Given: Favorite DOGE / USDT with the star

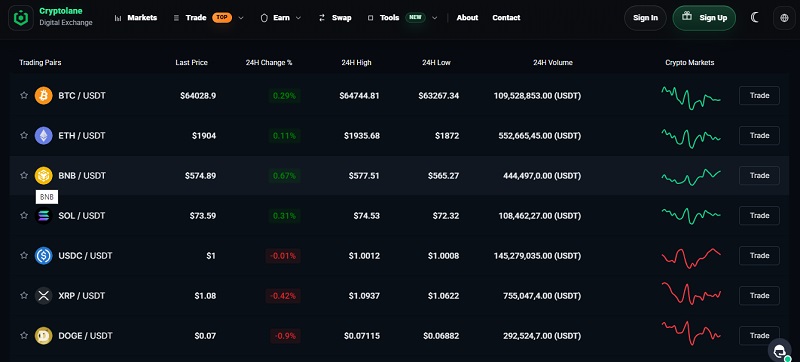Looking at the screenshot, I should click(24, 335).
